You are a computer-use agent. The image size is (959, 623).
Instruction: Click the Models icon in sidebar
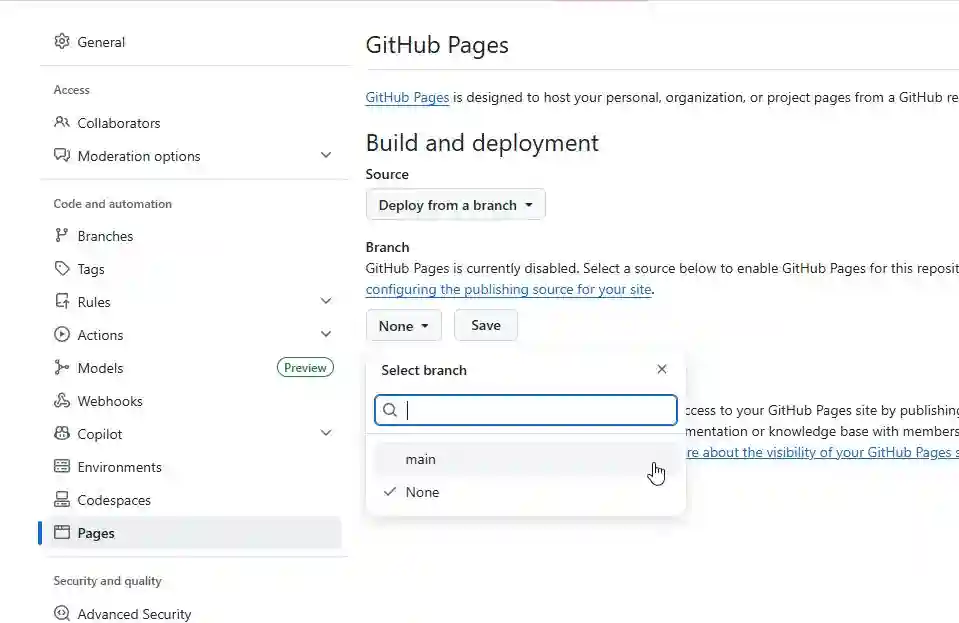click(x=62, y=367)
